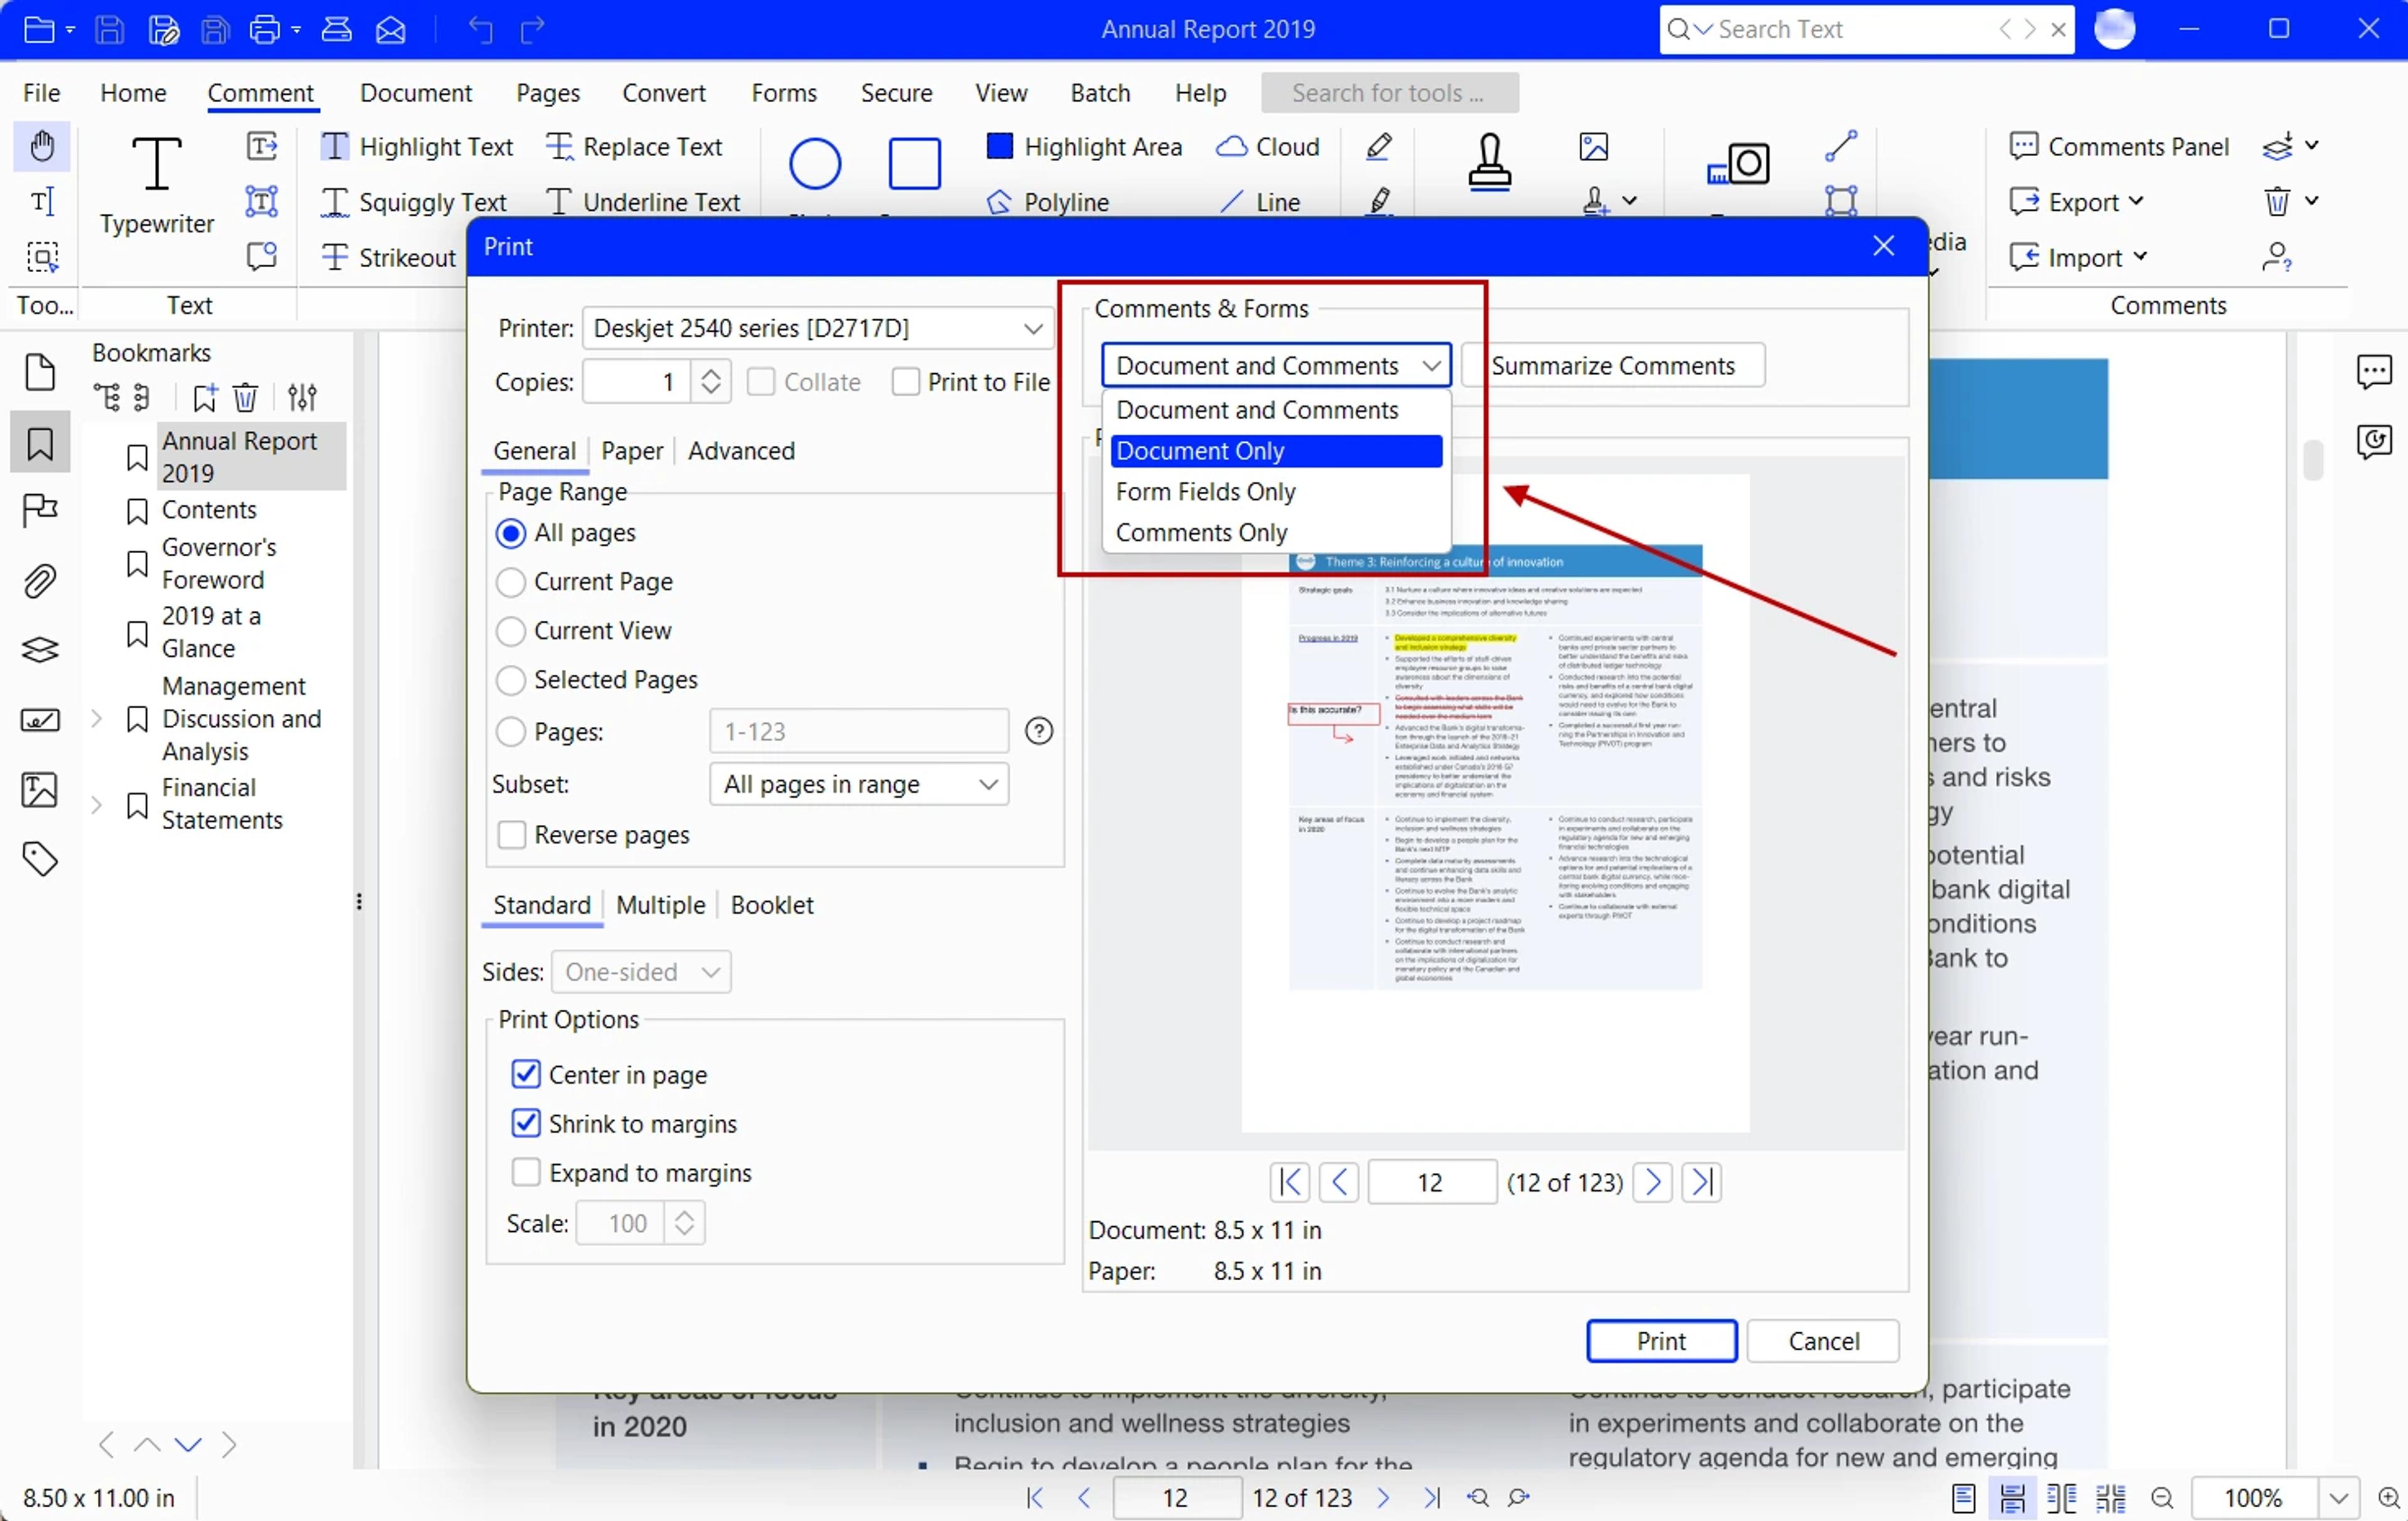Screen dimensions: 2408x1521
Task: Click the screenshot camera icon
Action: (1738, 164)
